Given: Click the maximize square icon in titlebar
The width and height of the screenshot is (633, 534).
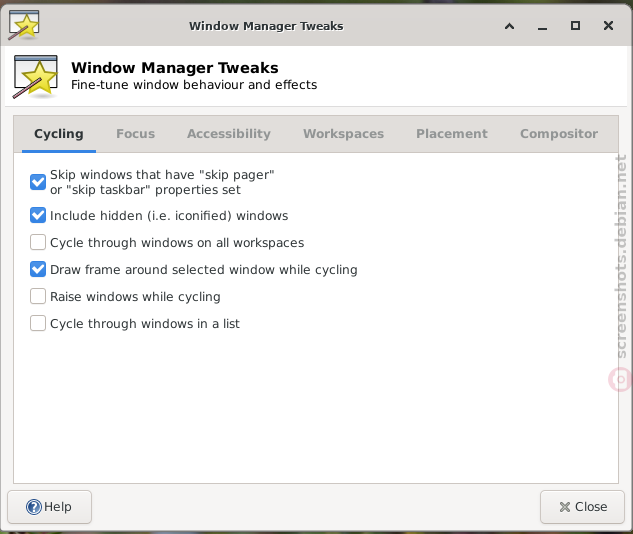Looking at the screenshot, I should (575, 25).
